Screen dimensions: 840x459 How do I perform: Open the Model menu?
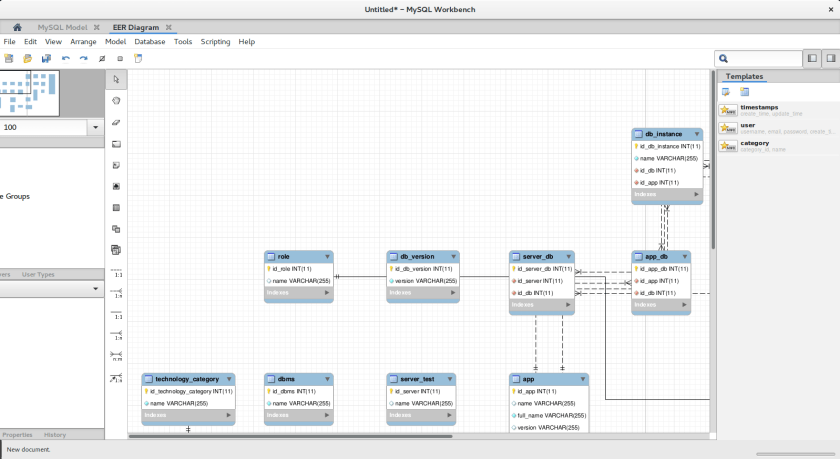pyautogui.click(x=115, y=42)
